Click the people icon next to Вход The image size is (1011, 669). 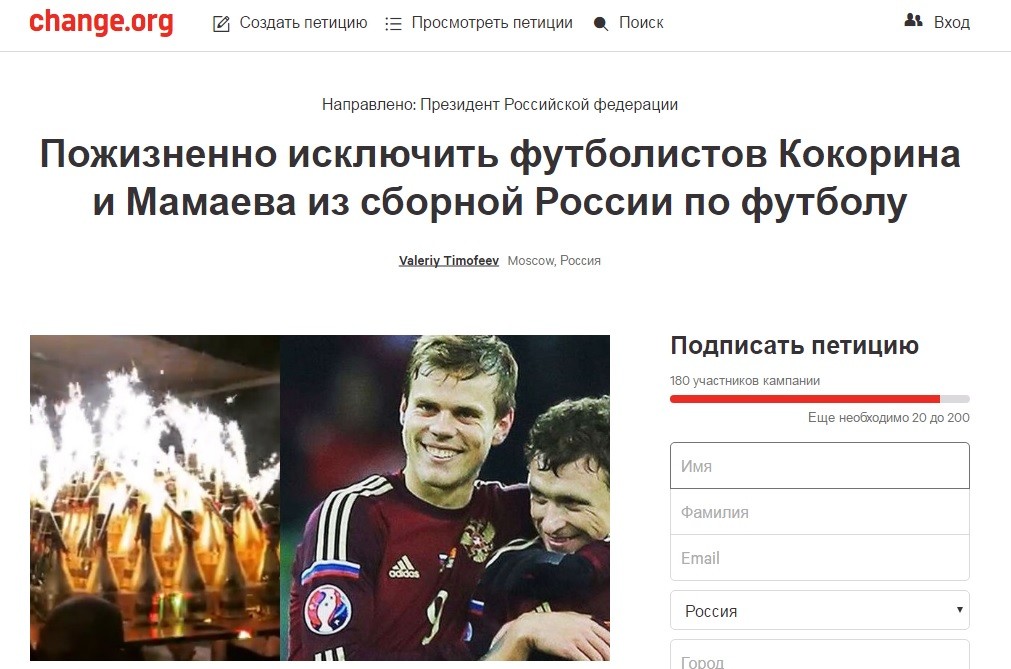913,20
